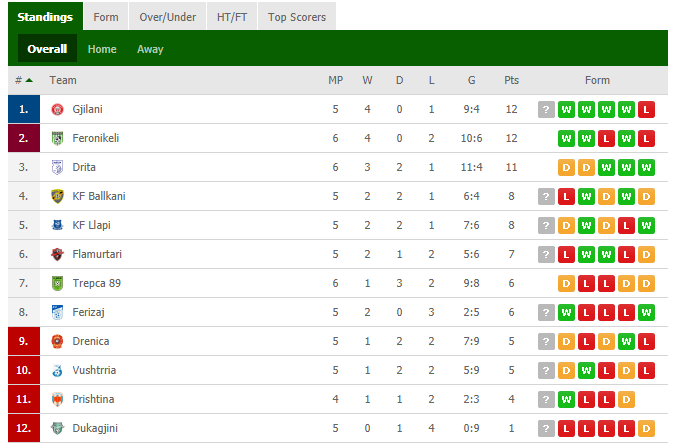Click the Gjilani team crest icon

[57, 109]
